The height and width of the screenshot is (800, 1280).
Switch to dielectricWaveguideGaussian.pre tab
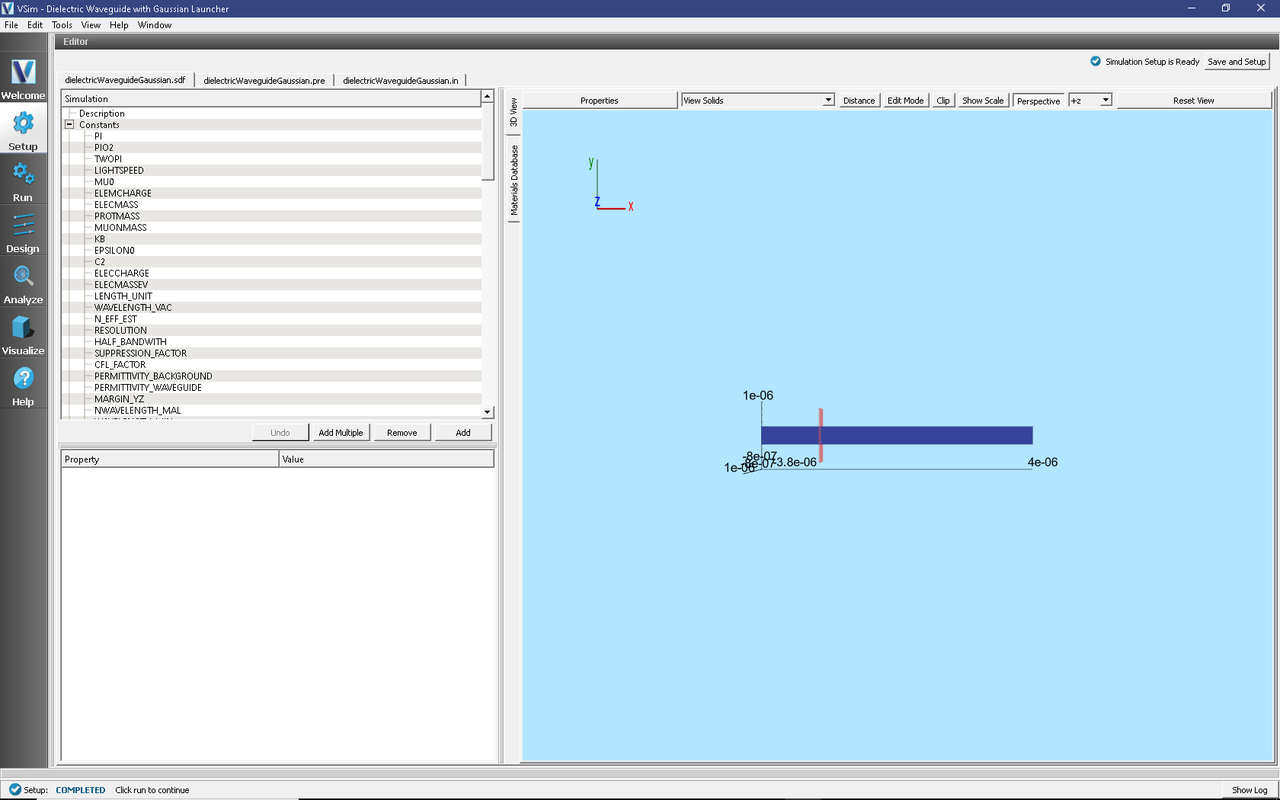click(264, 80)
